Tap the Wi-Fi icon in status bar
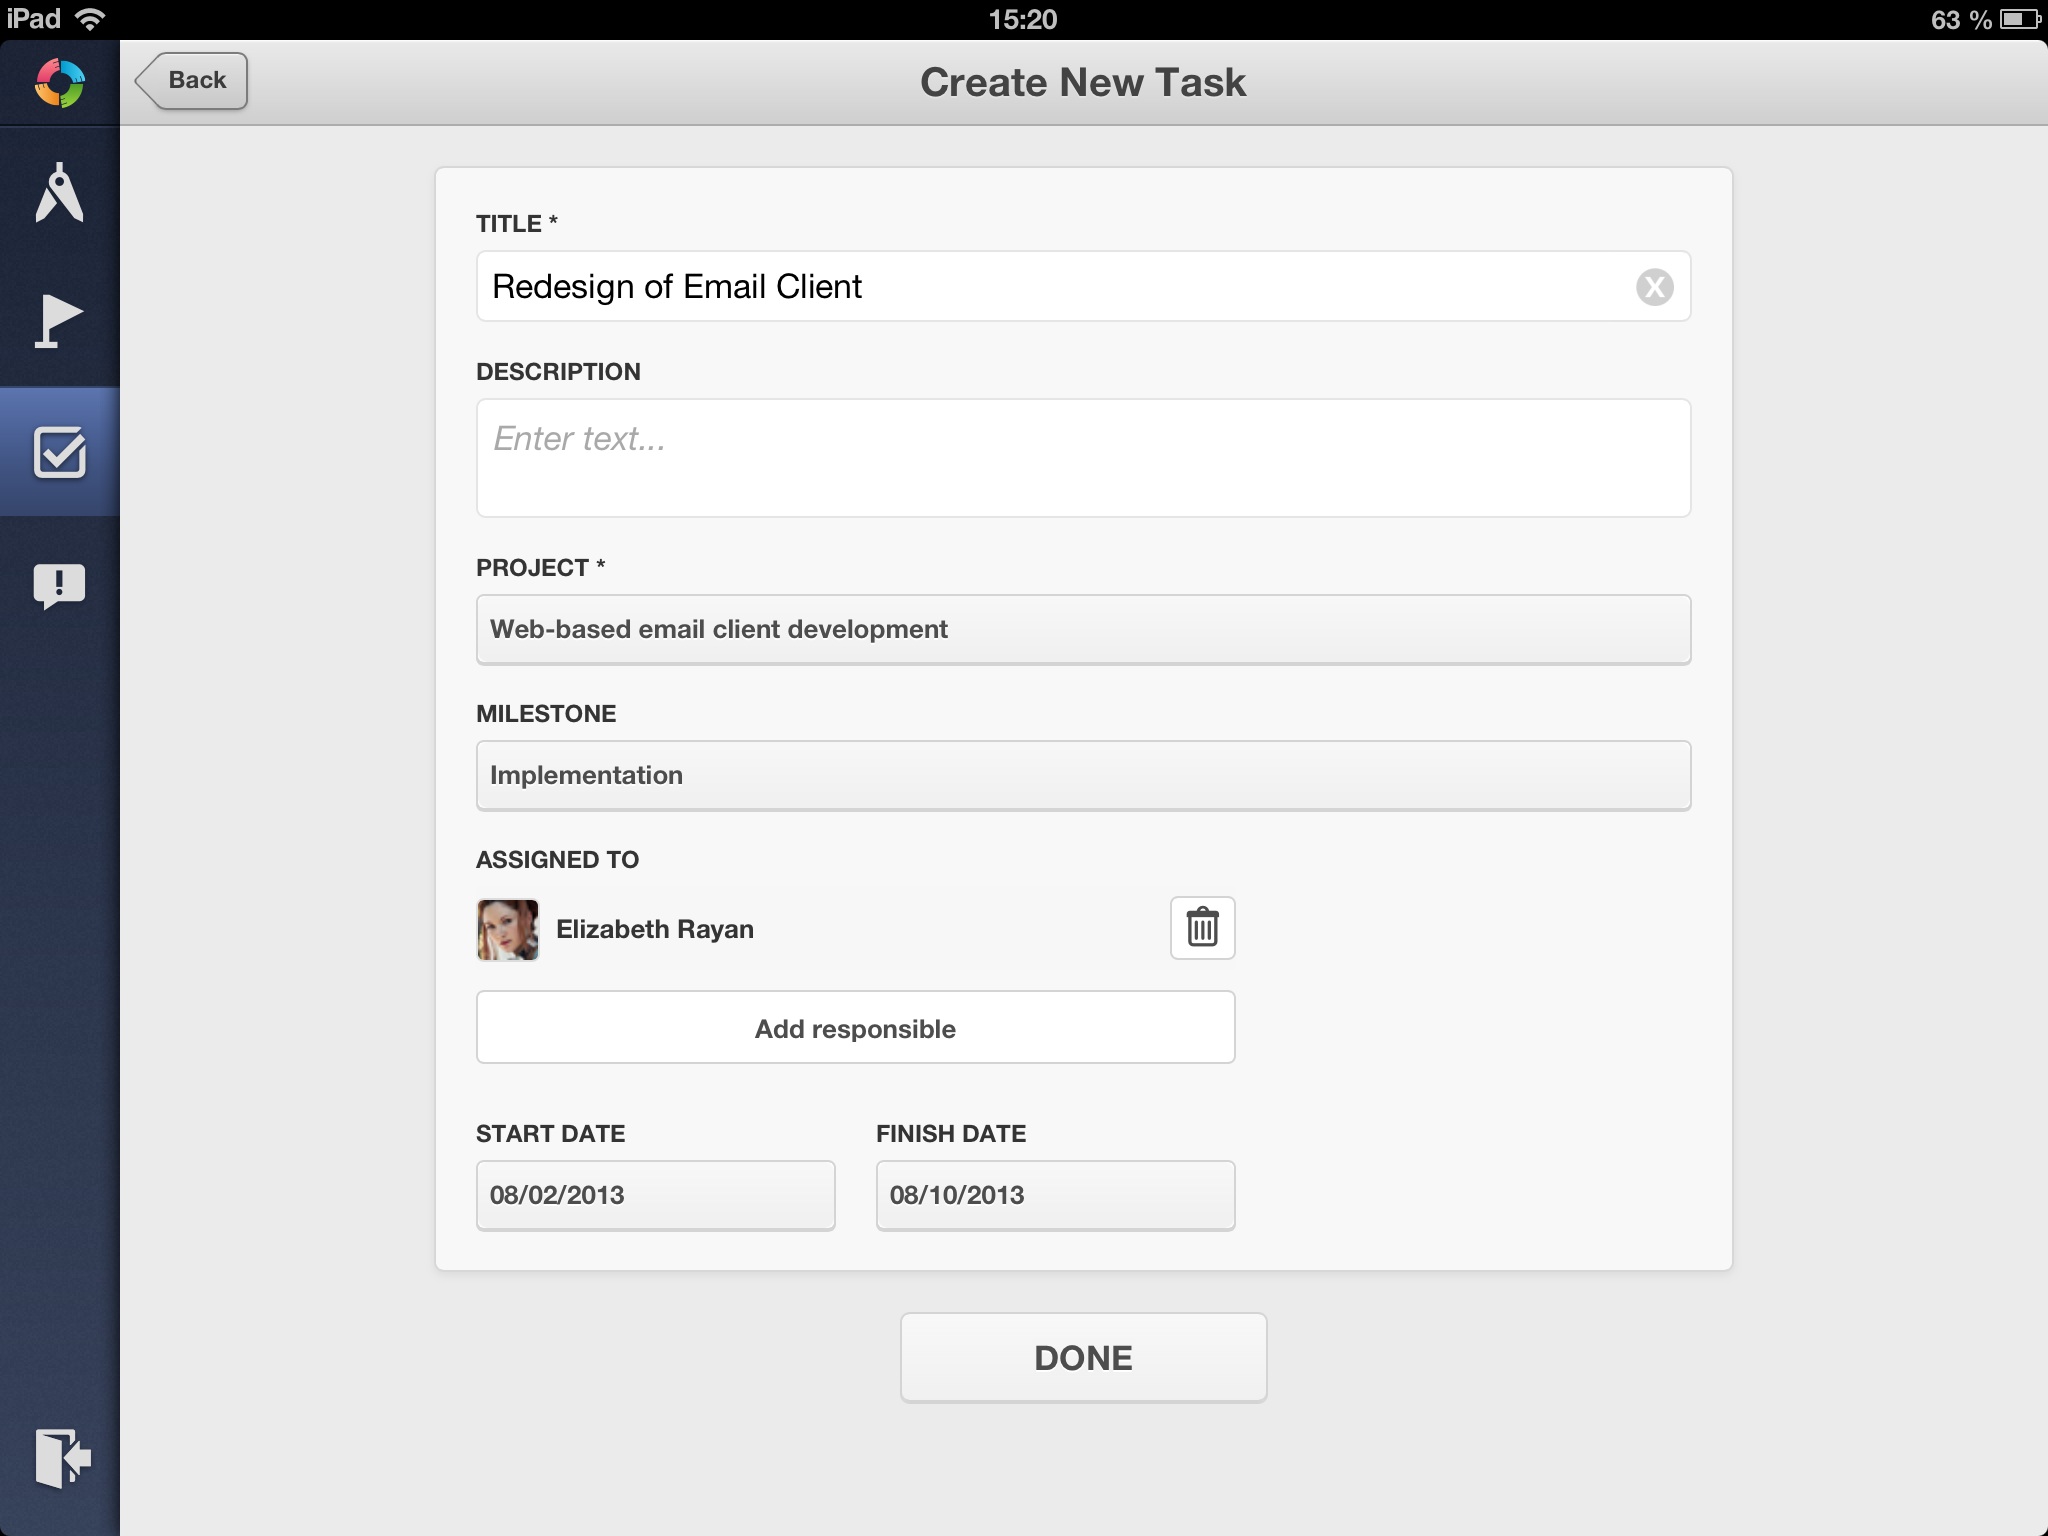The height and width of the screenshot is (1536, 2048). 91,19
